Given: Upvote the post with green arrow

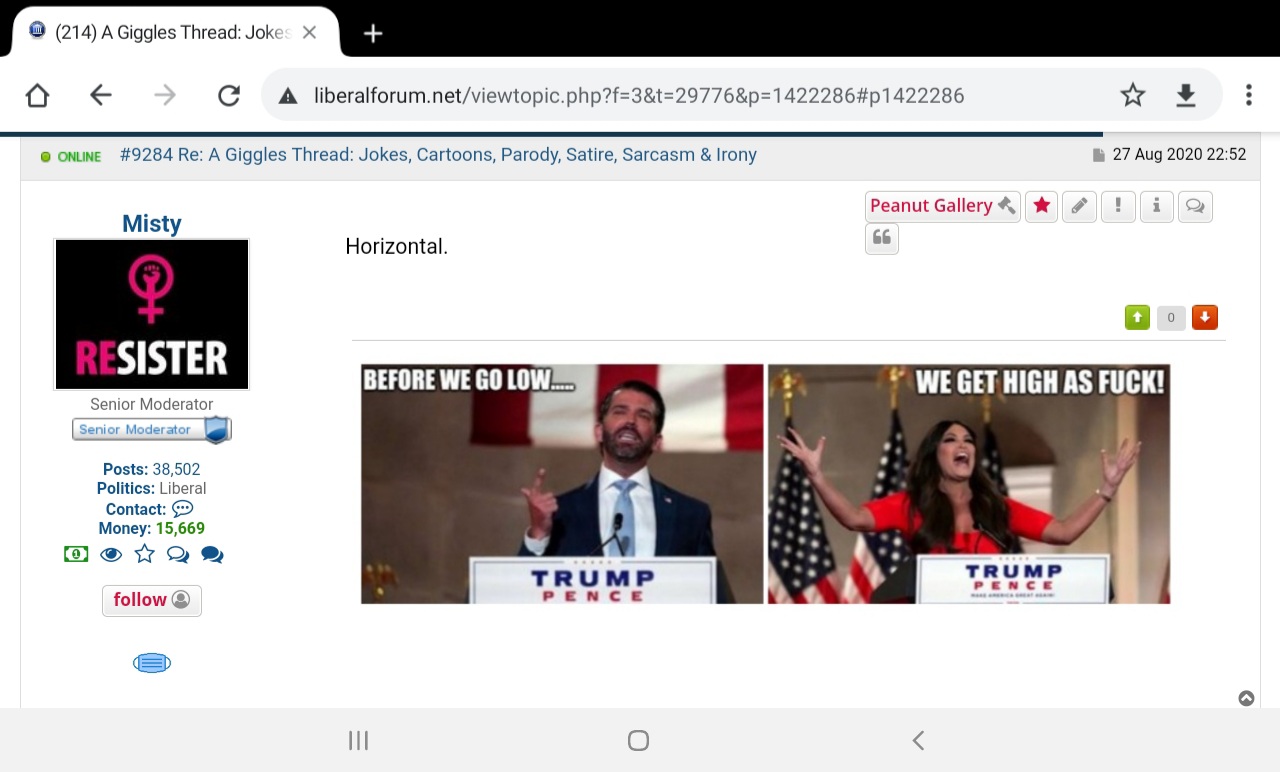Looking at the screenshot, I should pyautogui.click(x=1137, y=317).
